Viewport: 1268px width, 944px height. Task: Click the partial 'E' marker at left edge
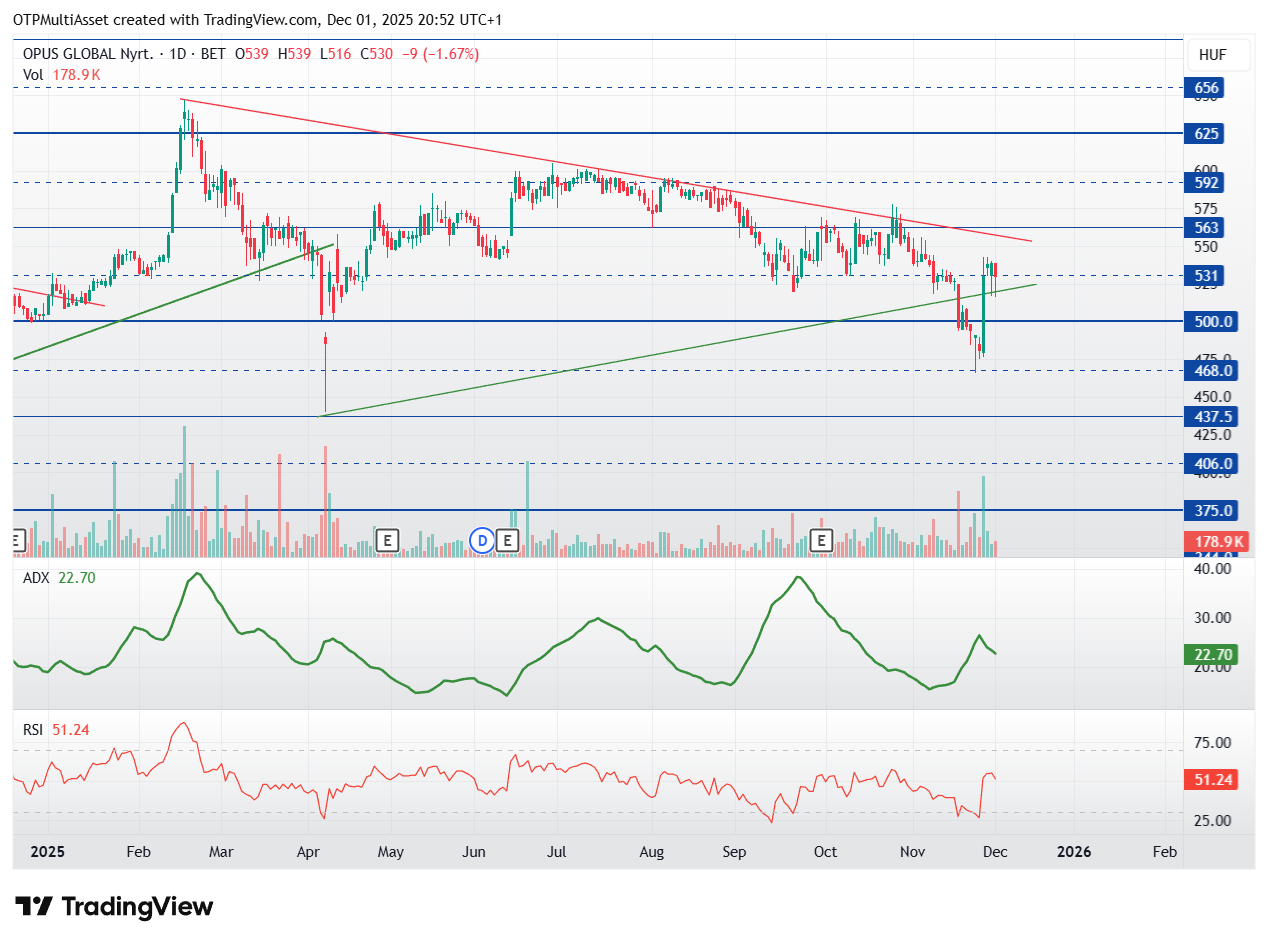click(16, 541)
